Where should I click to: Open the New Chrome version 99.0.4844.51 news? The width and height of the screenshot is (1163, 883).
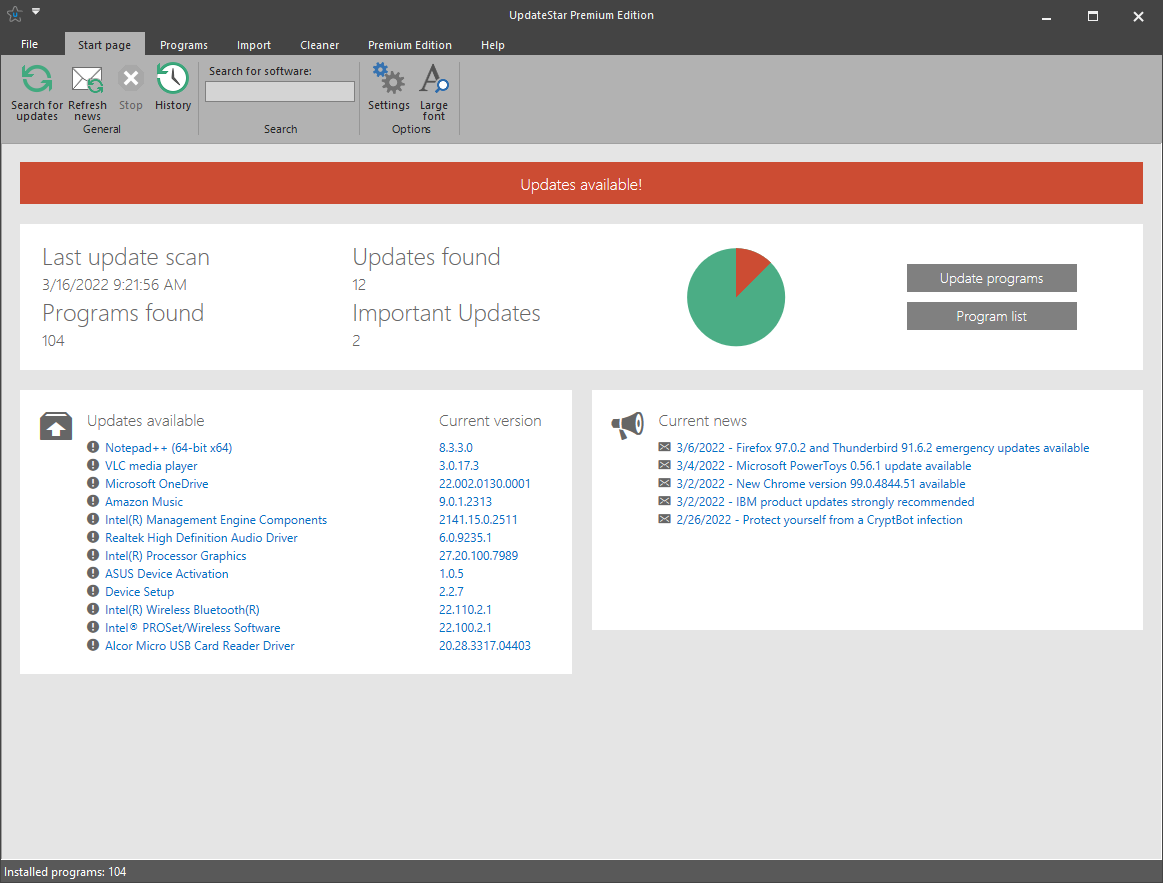[820, 484]
